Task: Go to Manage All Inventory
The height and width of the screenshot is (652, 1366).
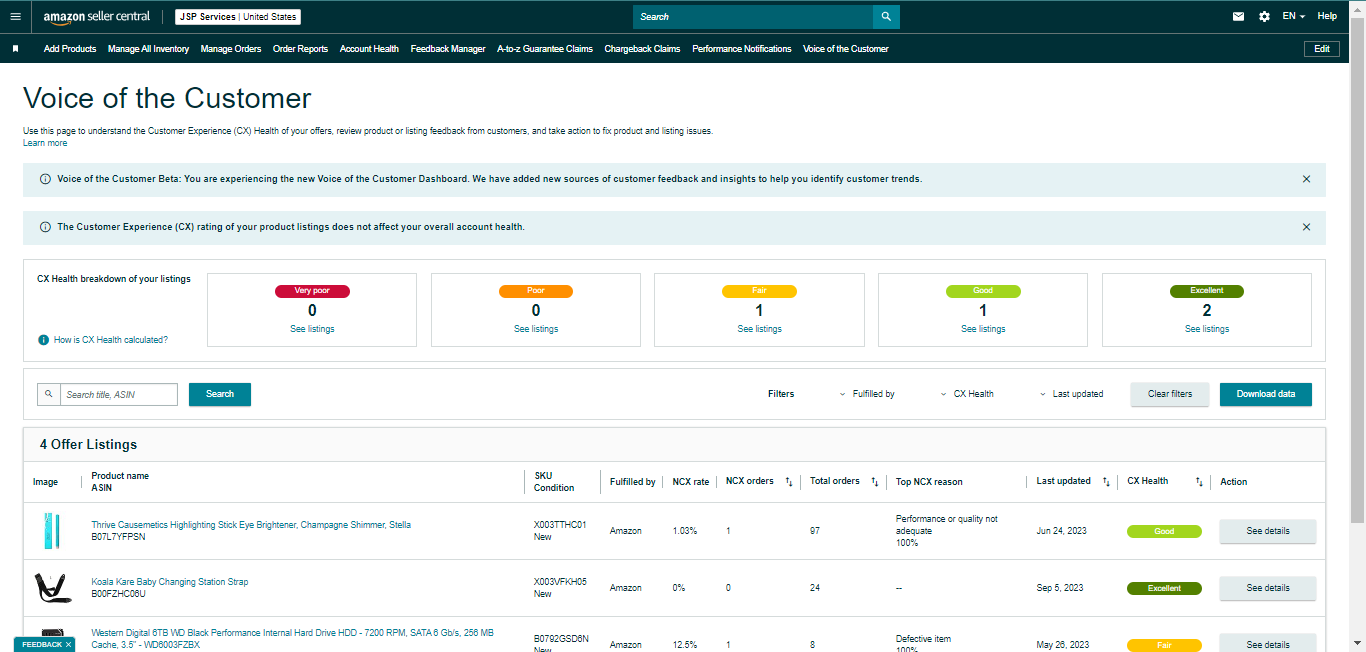Action: click(x=148, y=49)
